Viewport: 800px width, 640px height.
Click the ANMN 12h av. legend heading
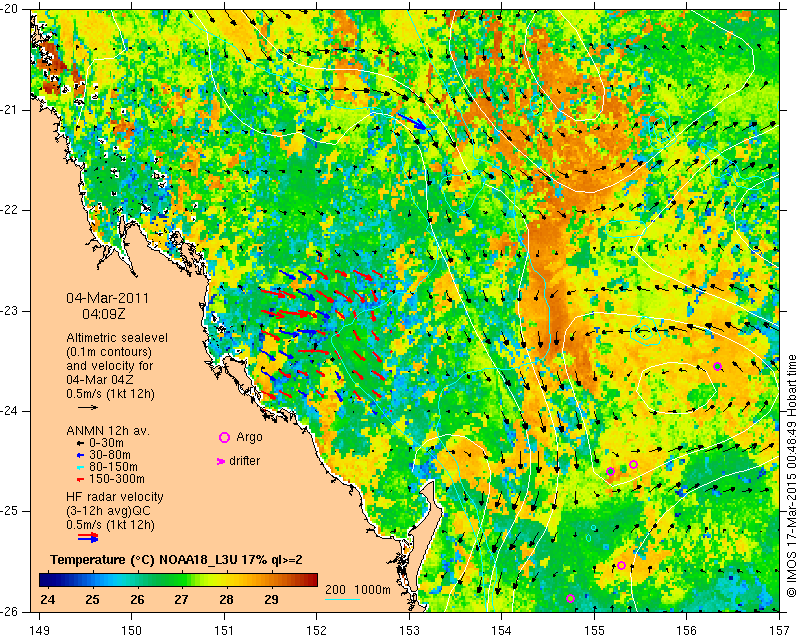pos(108,431)
